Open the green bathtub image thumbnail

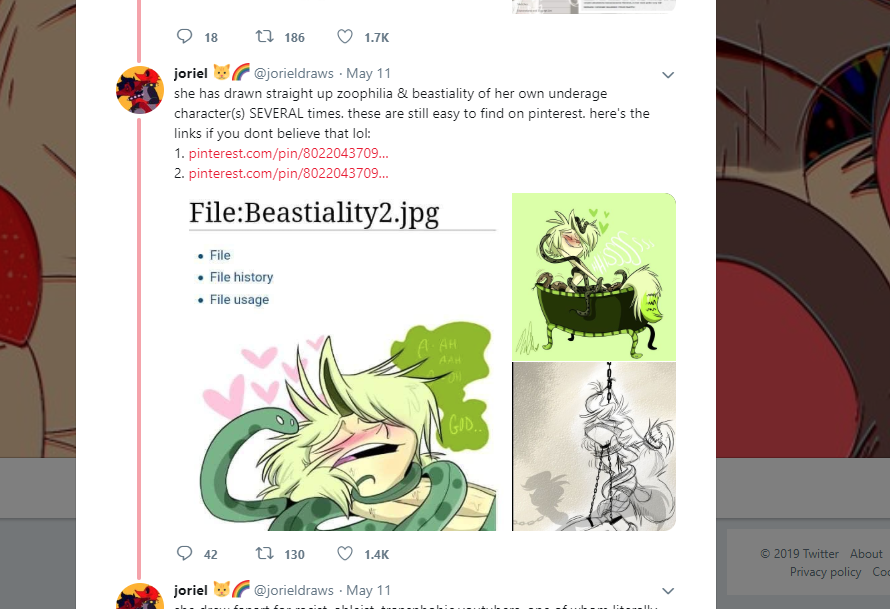click(x=594, y=277)
